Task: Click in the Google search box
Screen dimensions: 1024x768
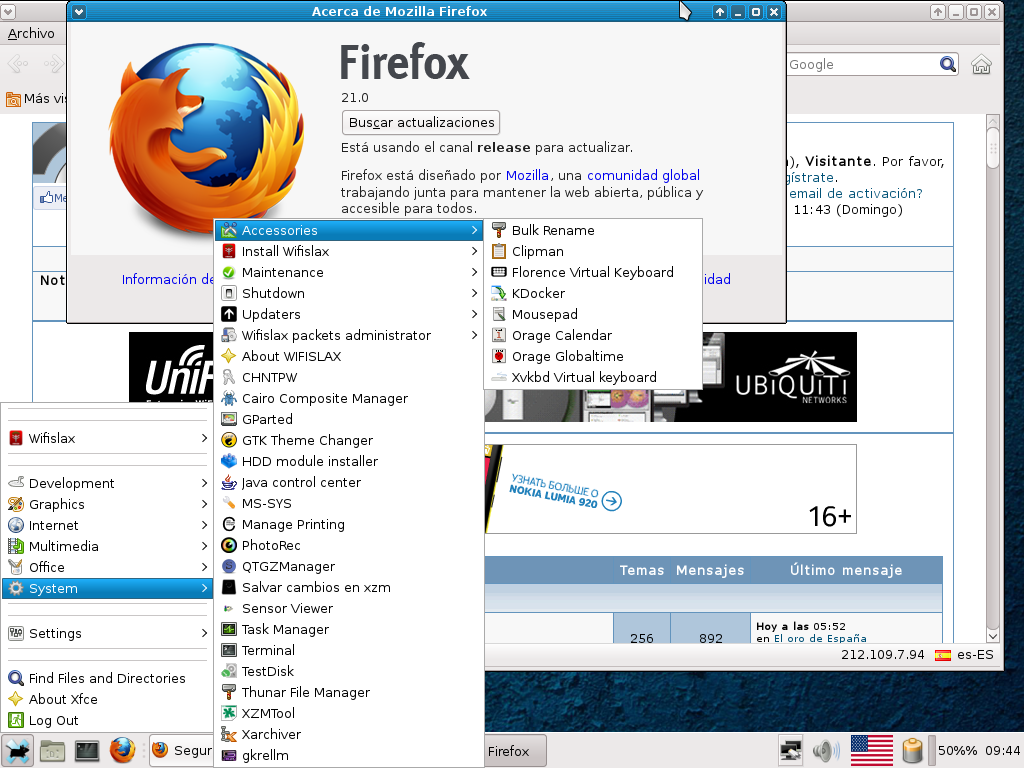Action: (x=862, y=64)
